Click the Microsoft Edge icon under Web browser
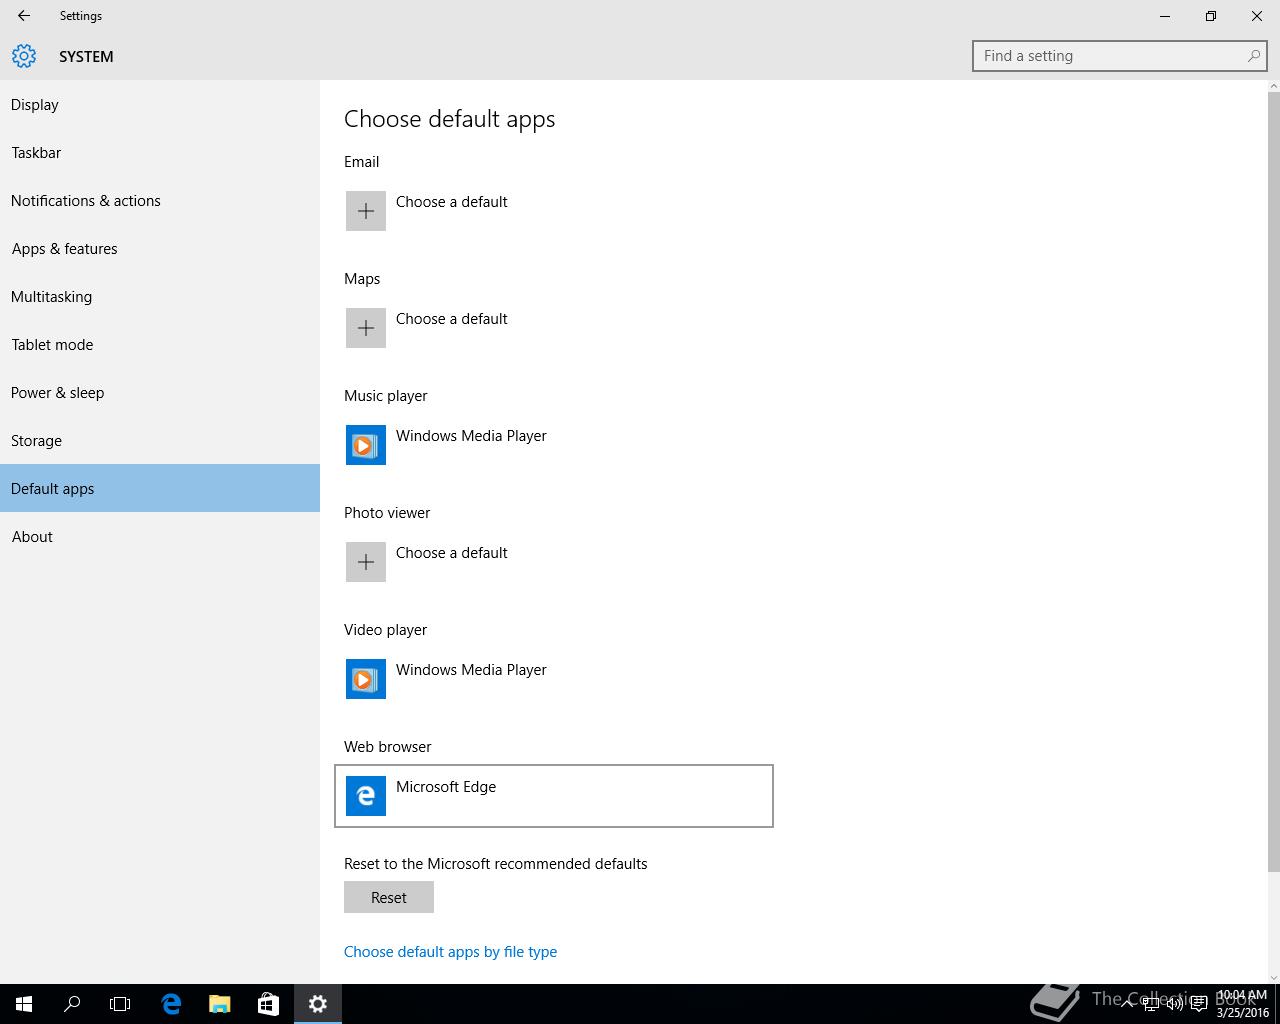The image size is (1280, 1024). [366, 796]
